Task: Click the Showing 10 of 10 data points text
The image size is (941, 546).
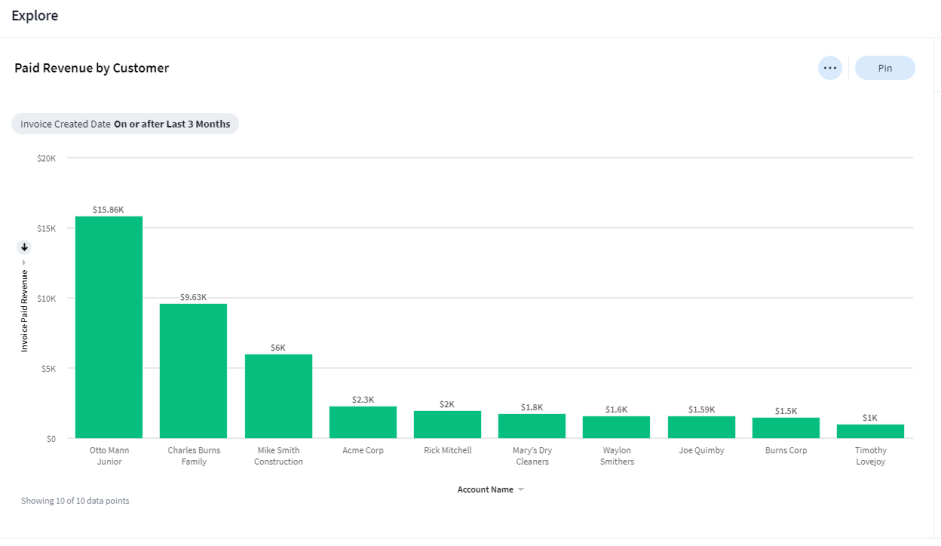Action: (x=75, y=500)
